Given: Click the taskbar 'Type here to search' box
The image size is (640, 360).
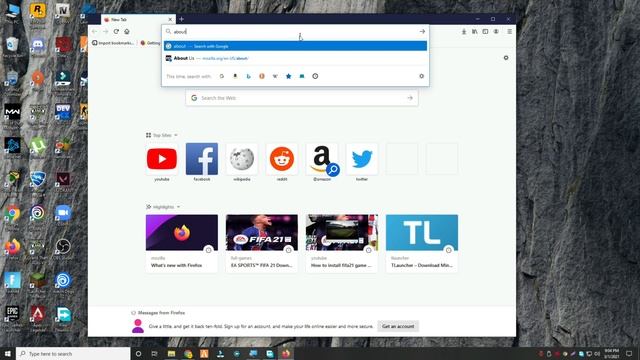Looking at the screenshot, I should point(73,353).
